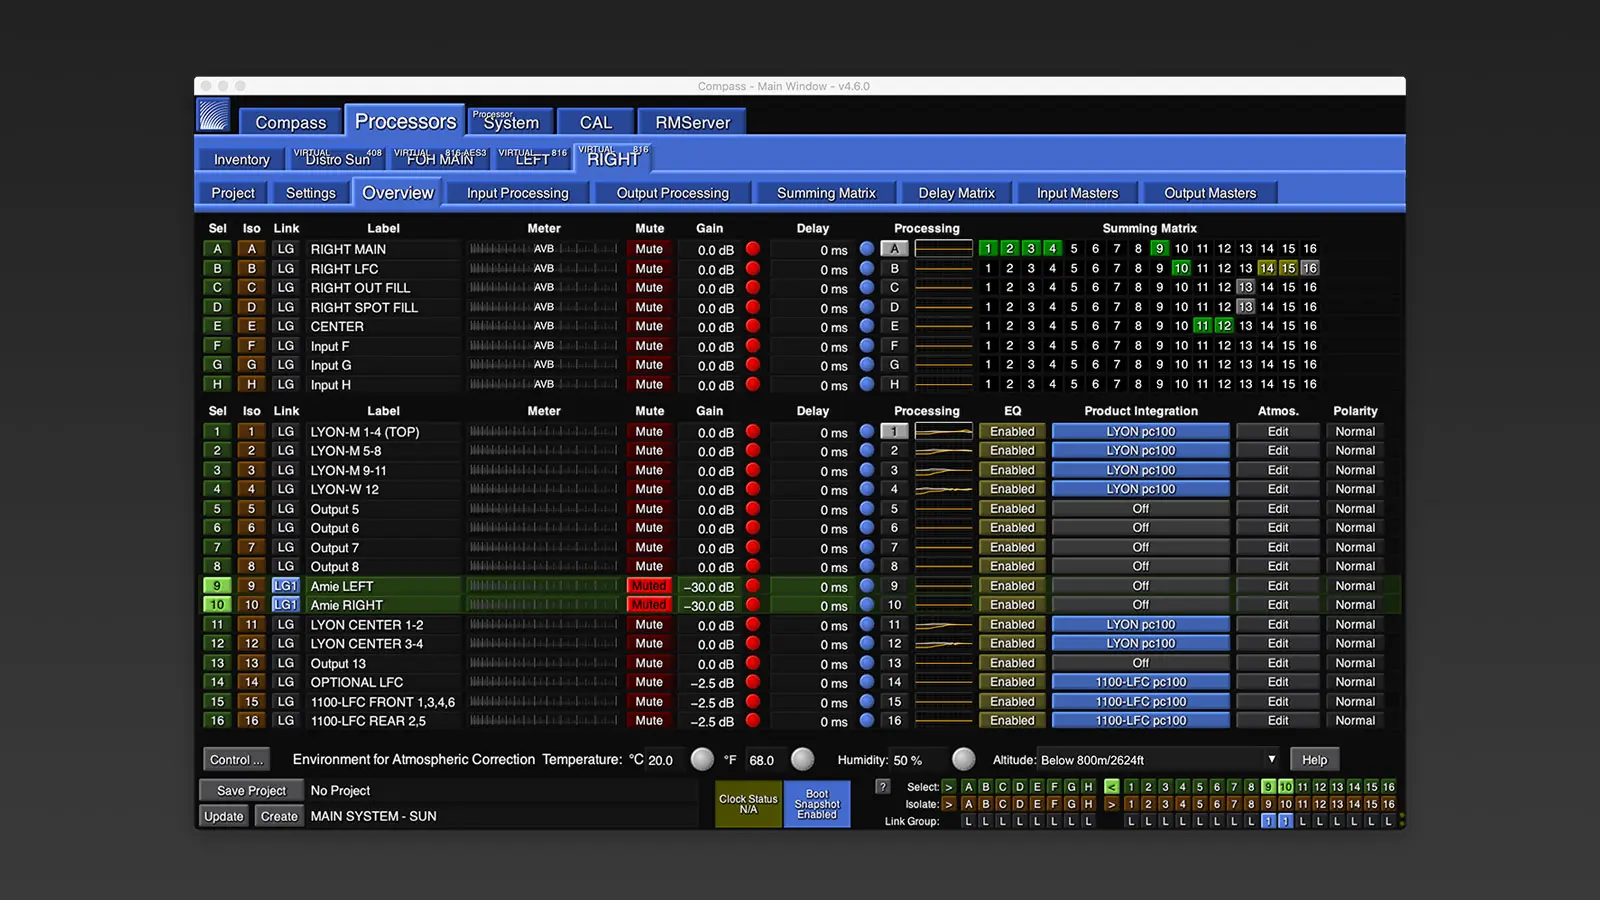This screenshot has height=900, width=1600.
Task: Click the blue delay indicator for input A
Action: pyautogui.click(x=866, y=249)
